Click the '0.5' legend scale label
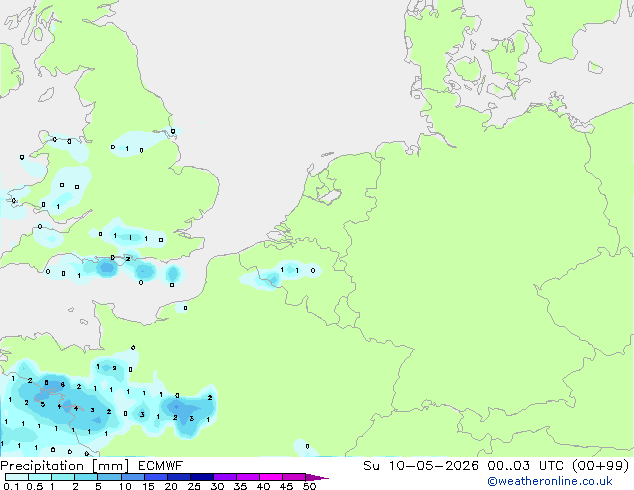Image resolution: width=634 pixels, height=490 pixels. pyautogui.click(x=35, y=486)
